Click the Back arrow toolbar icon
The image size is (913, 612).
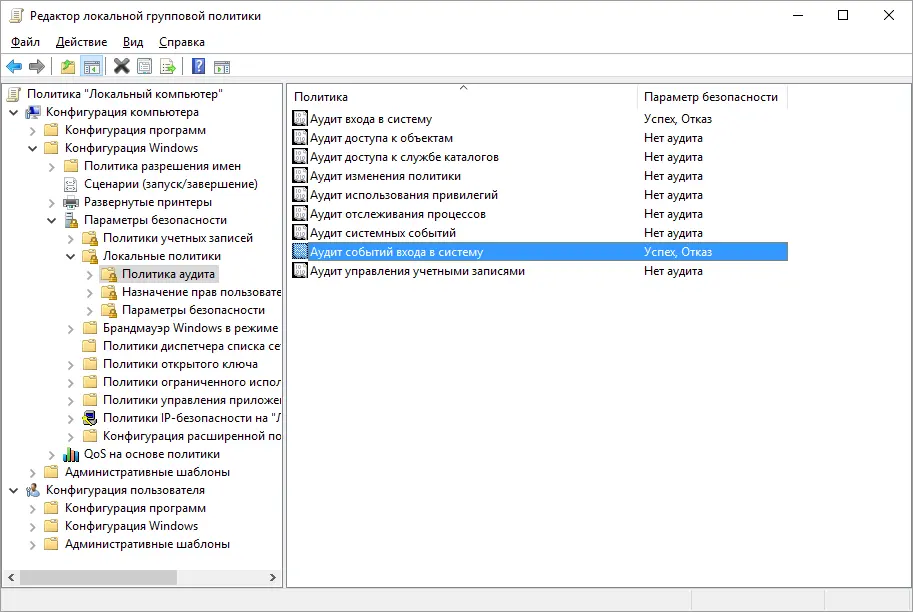(x=14, y=67)
